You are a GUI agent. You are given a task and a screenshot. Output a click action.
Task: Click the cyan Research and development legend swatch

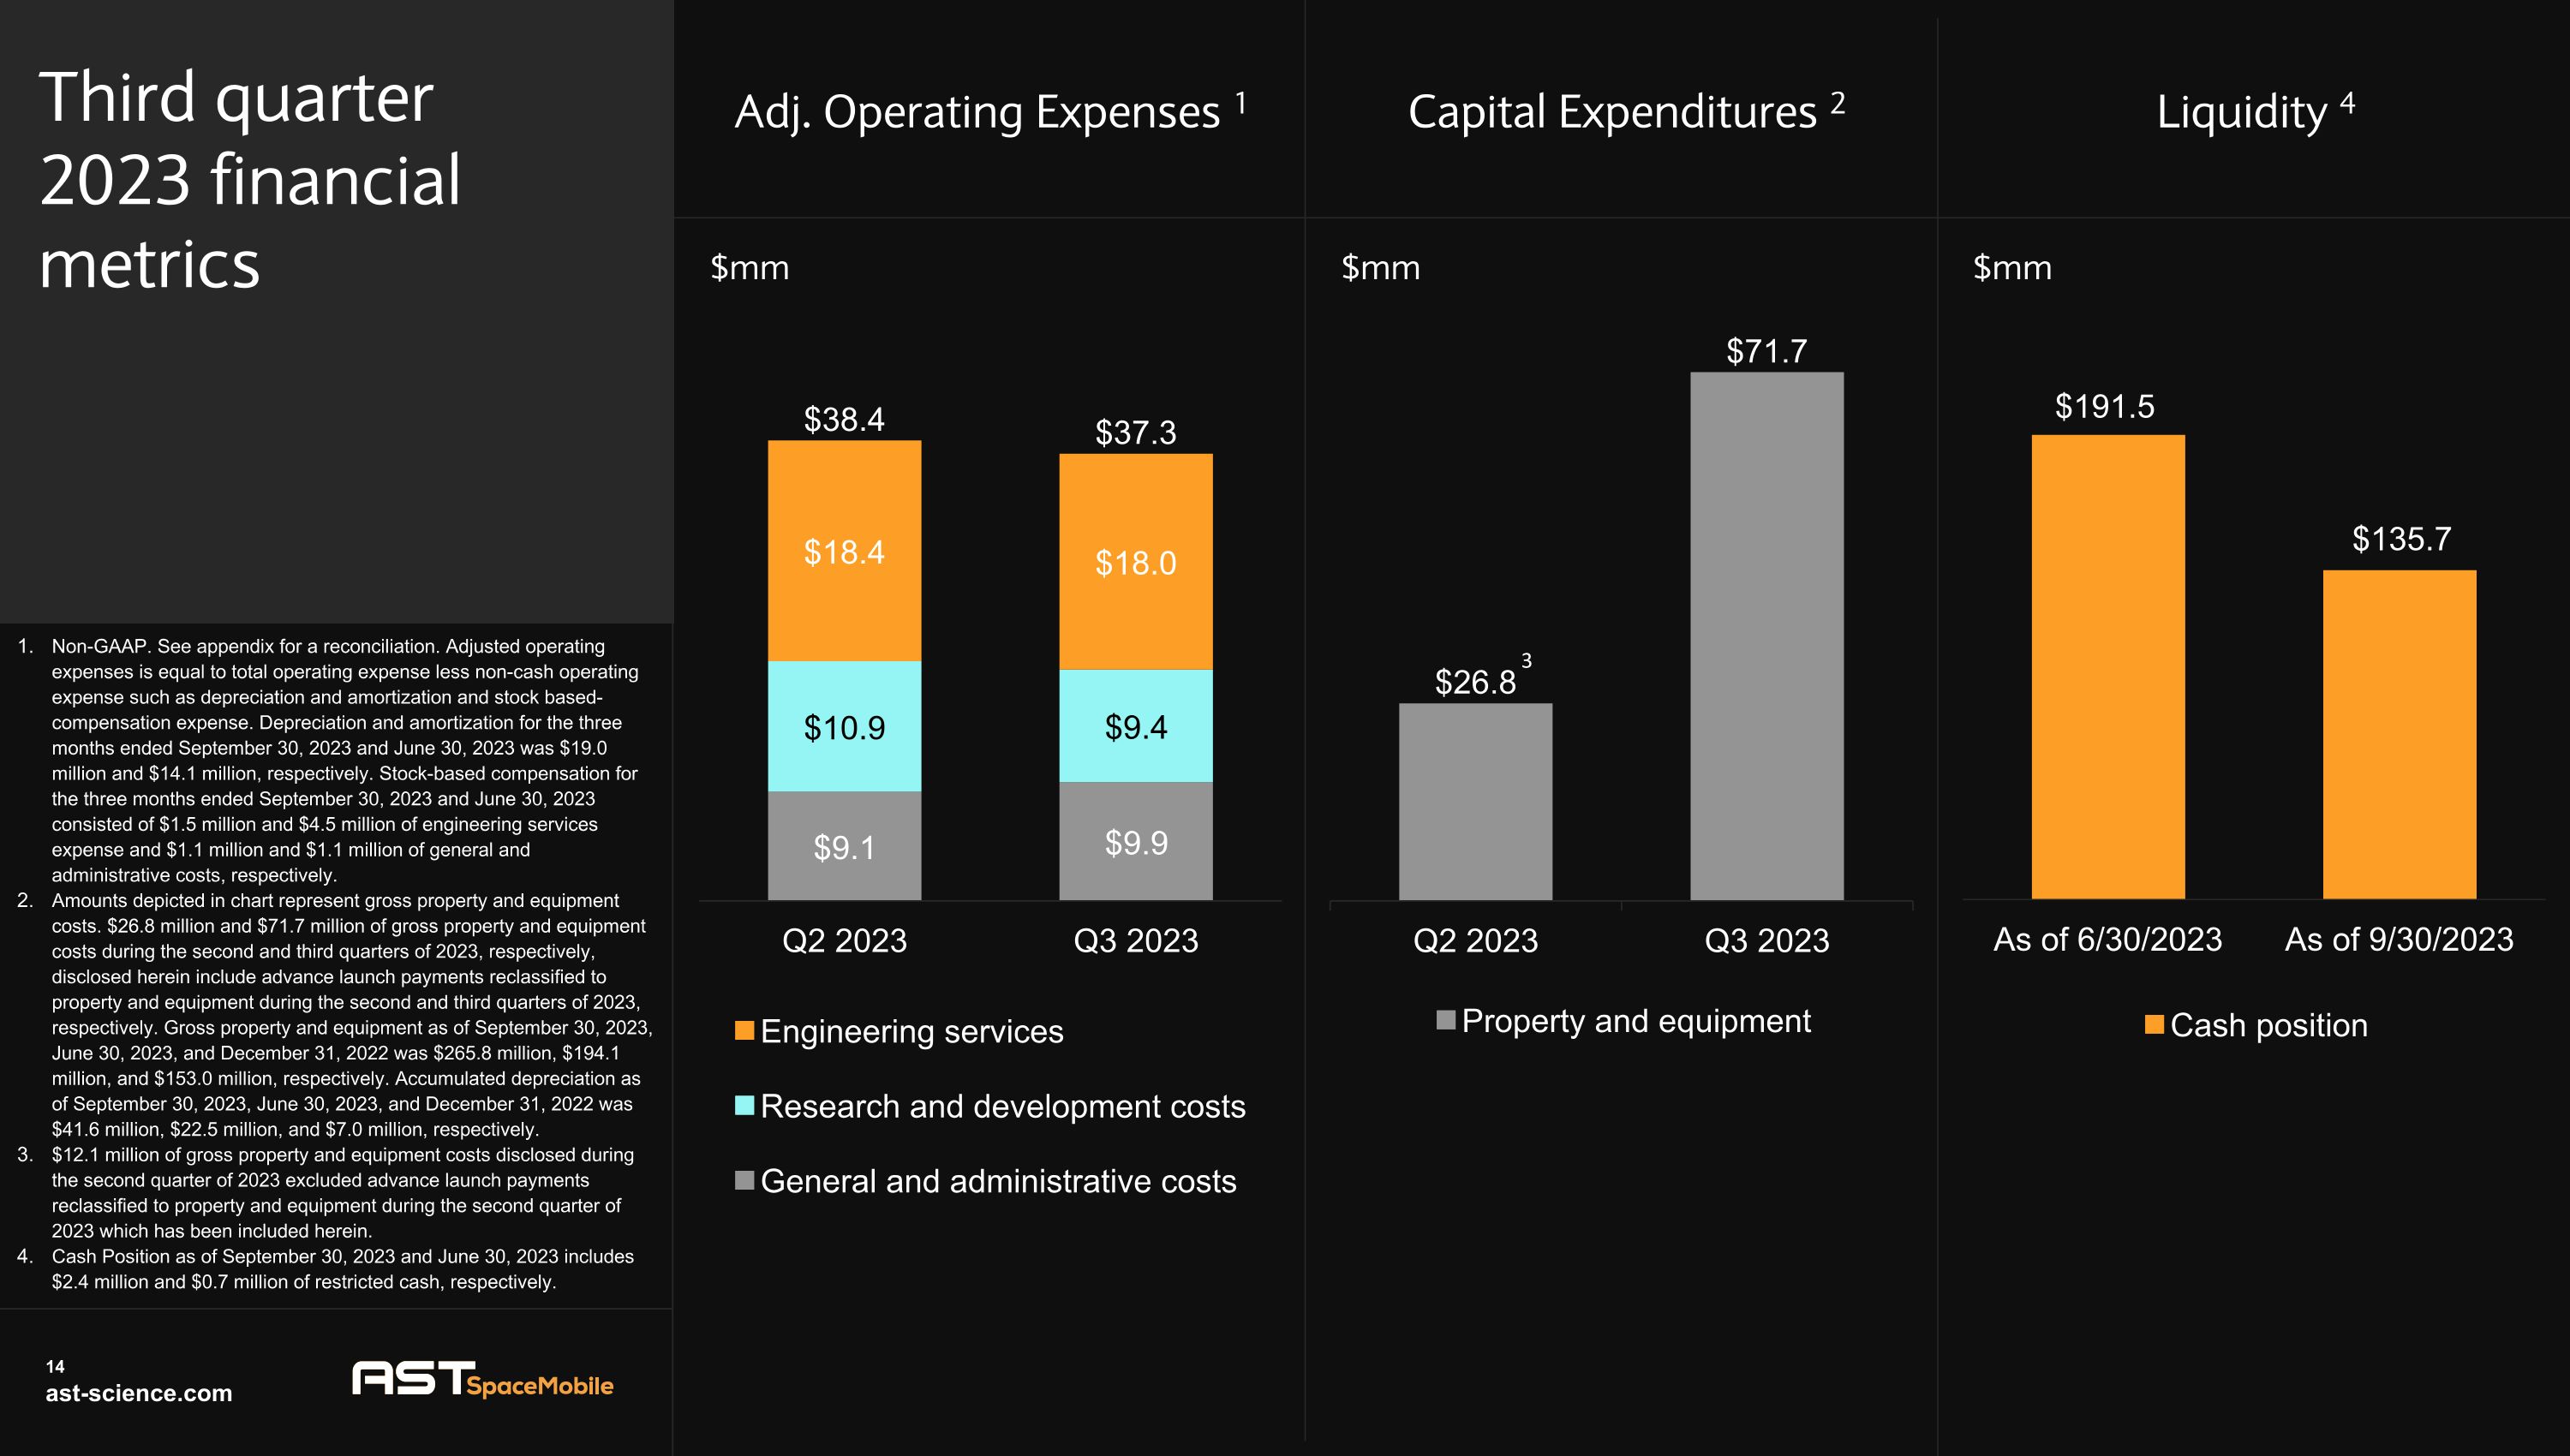coord(744,1105)
